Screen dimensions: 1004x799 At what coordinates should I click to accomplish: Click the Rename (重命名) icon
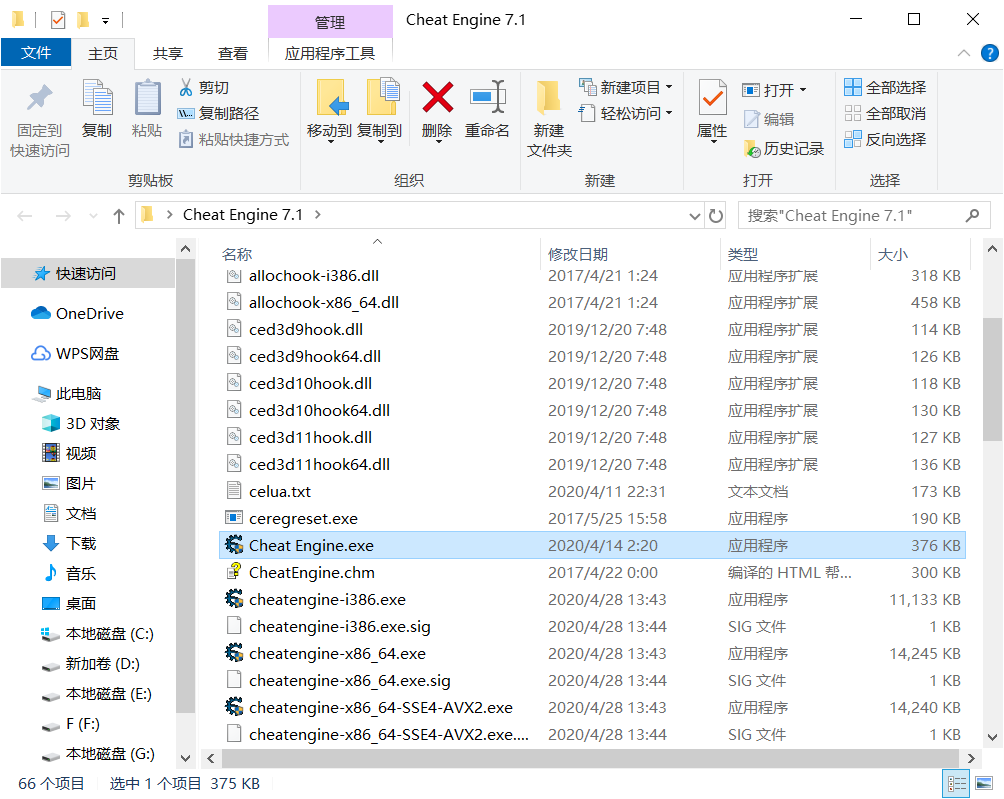click(x=487, y=97)
